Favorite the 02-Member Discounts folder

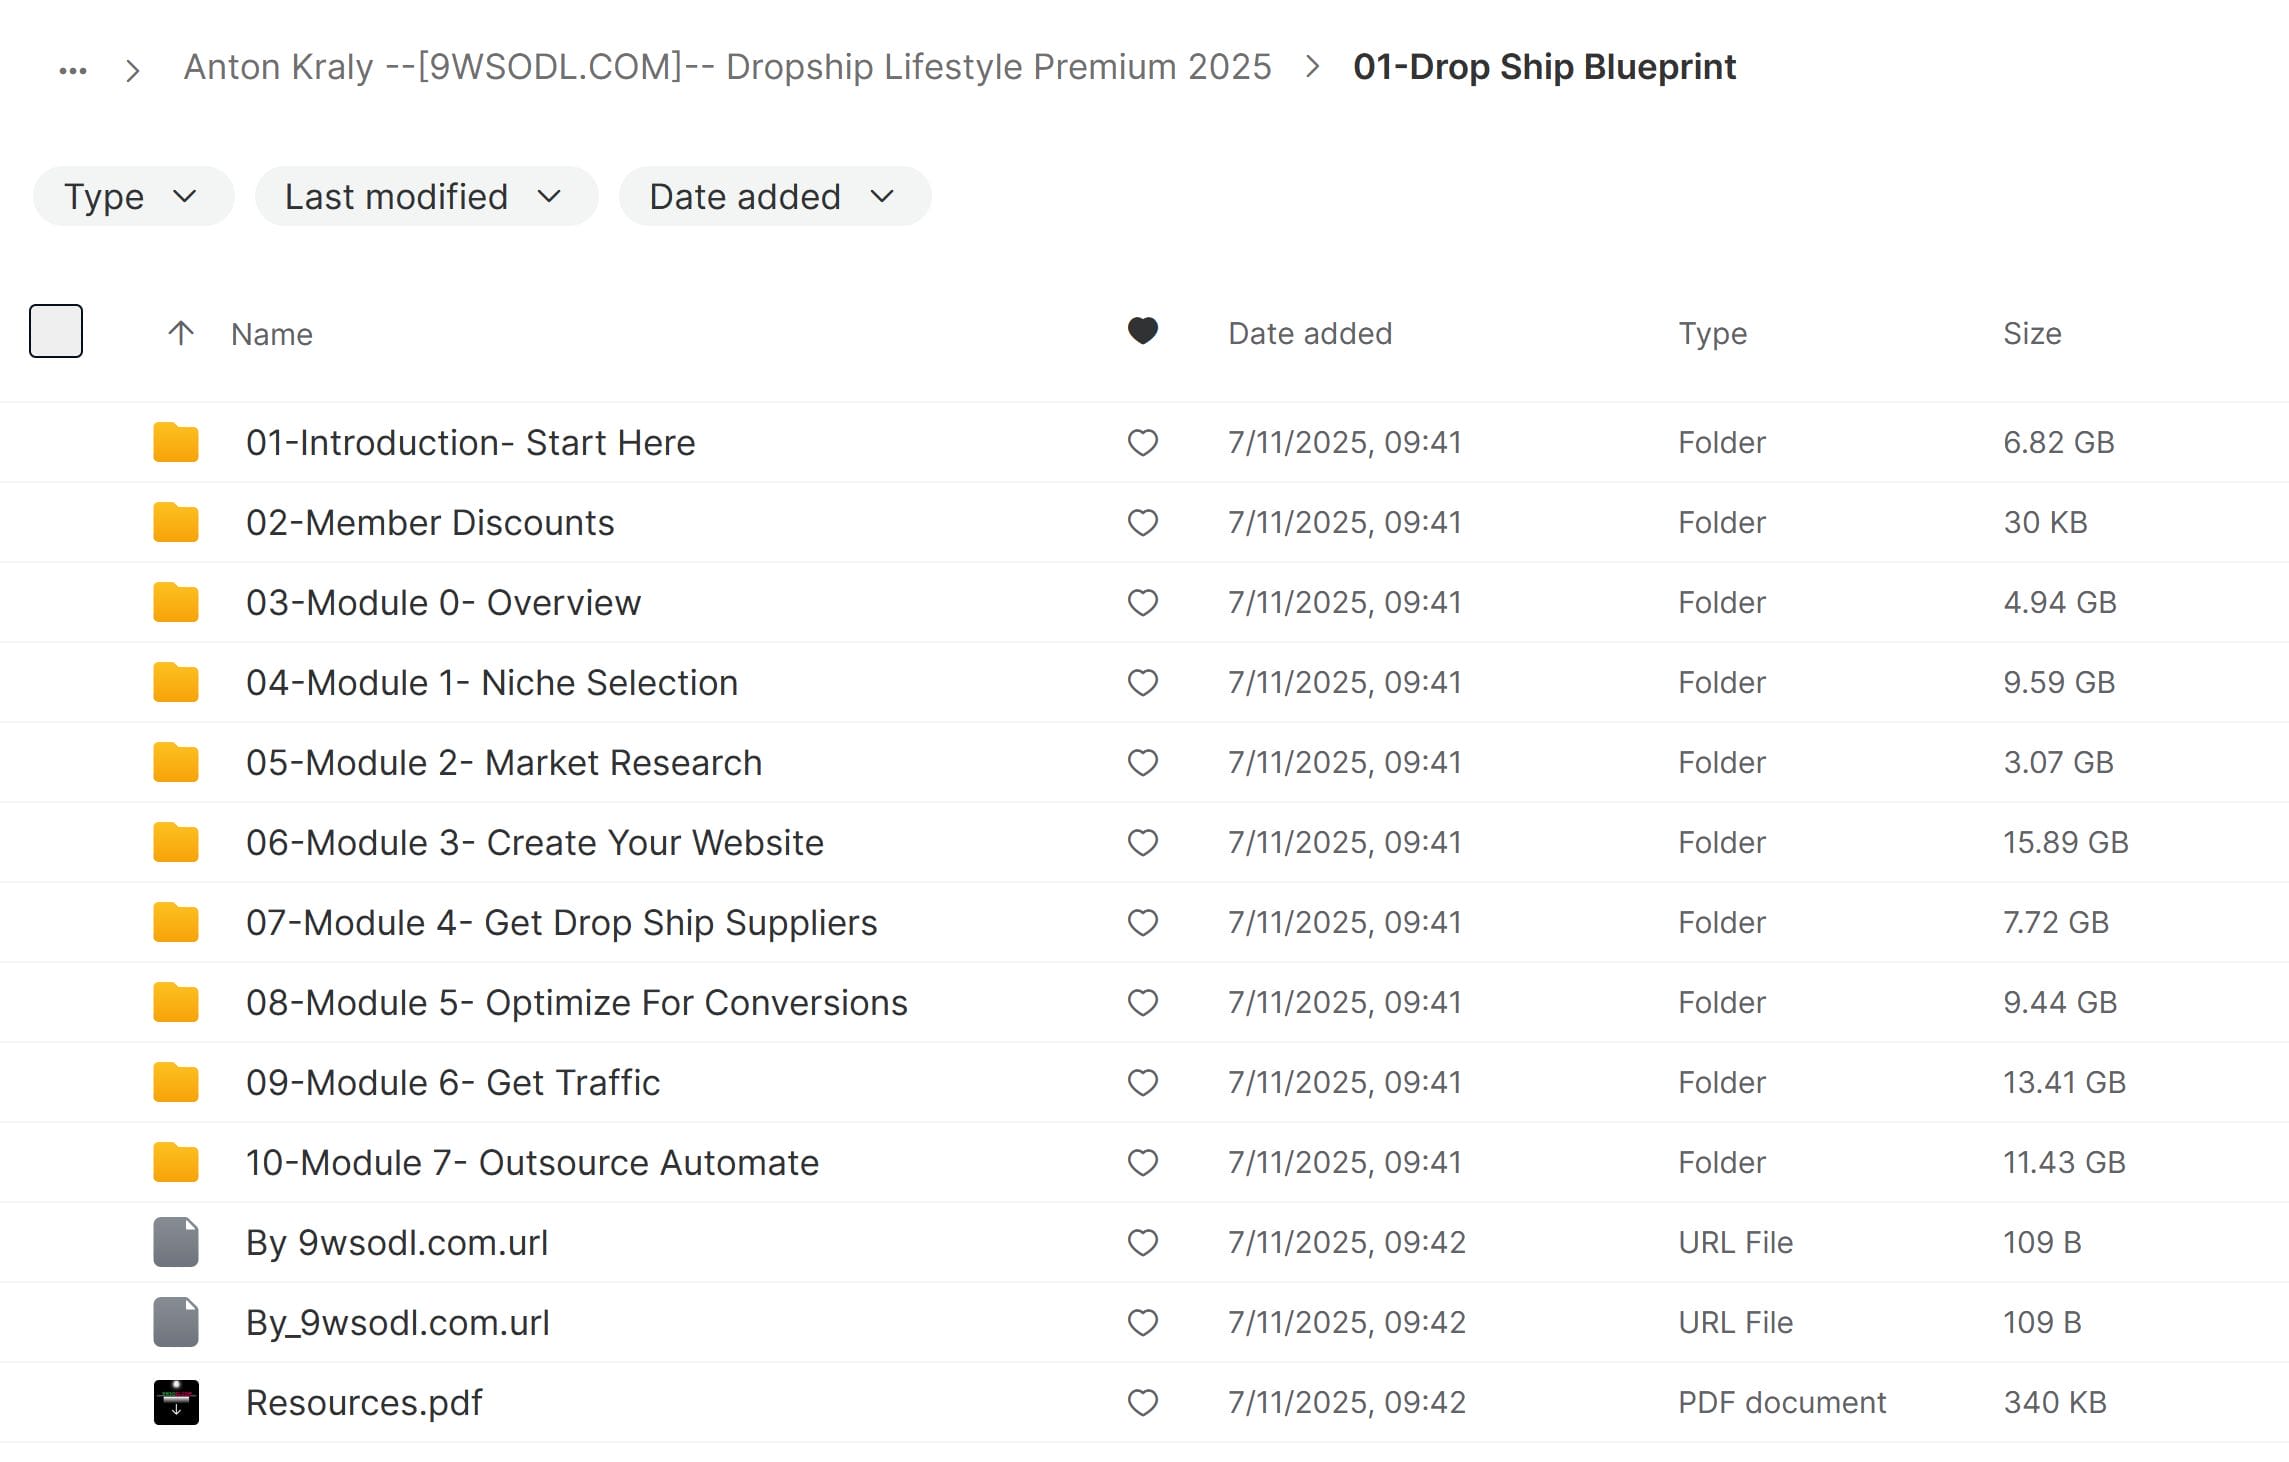[1142, 522]
